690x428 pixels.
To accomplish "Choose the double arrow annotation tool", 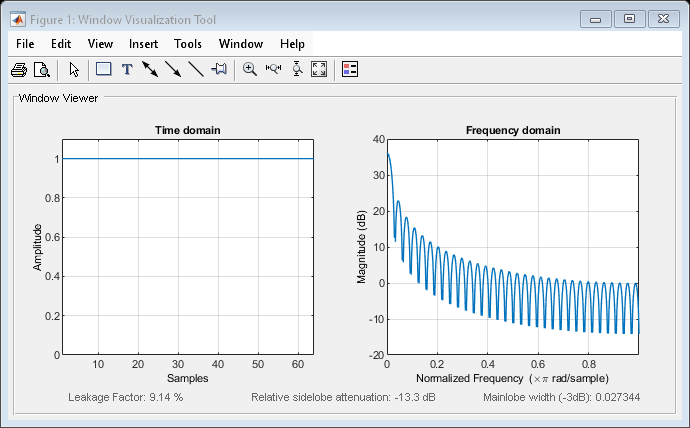I will tap(150, 70).
